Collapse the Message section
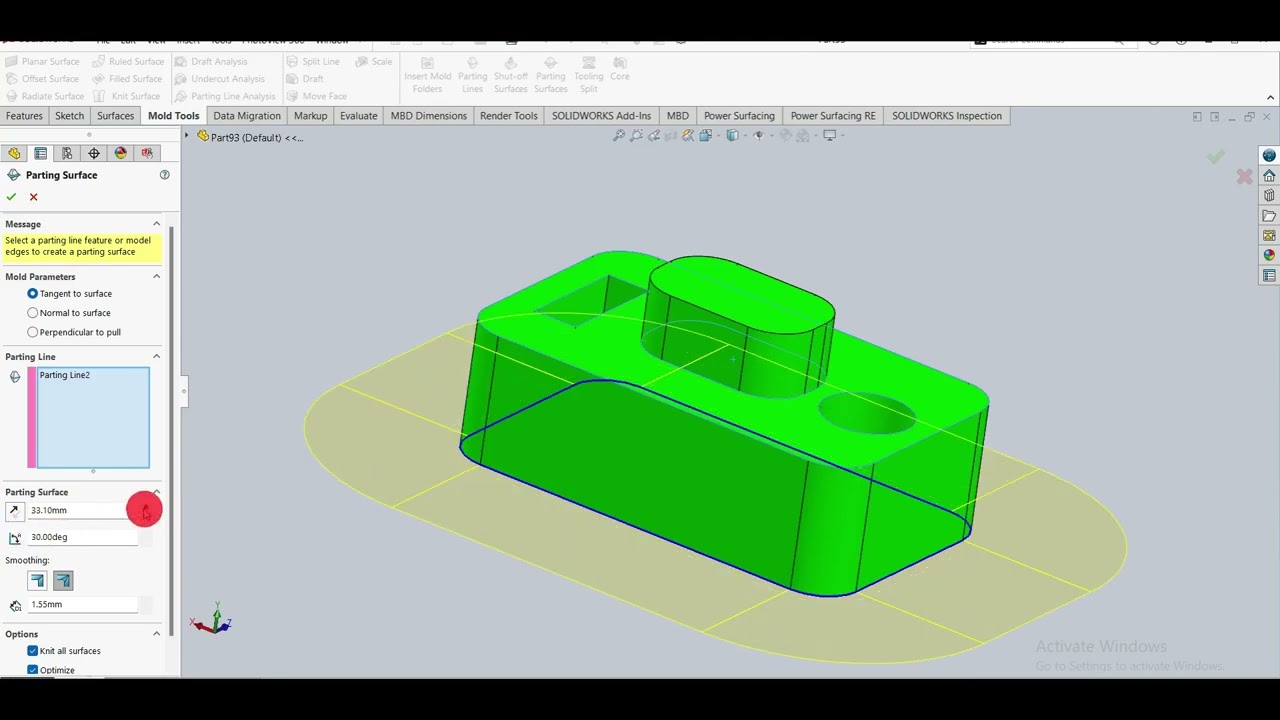The height and width of the screenshot is (720, 1280). 156,224
